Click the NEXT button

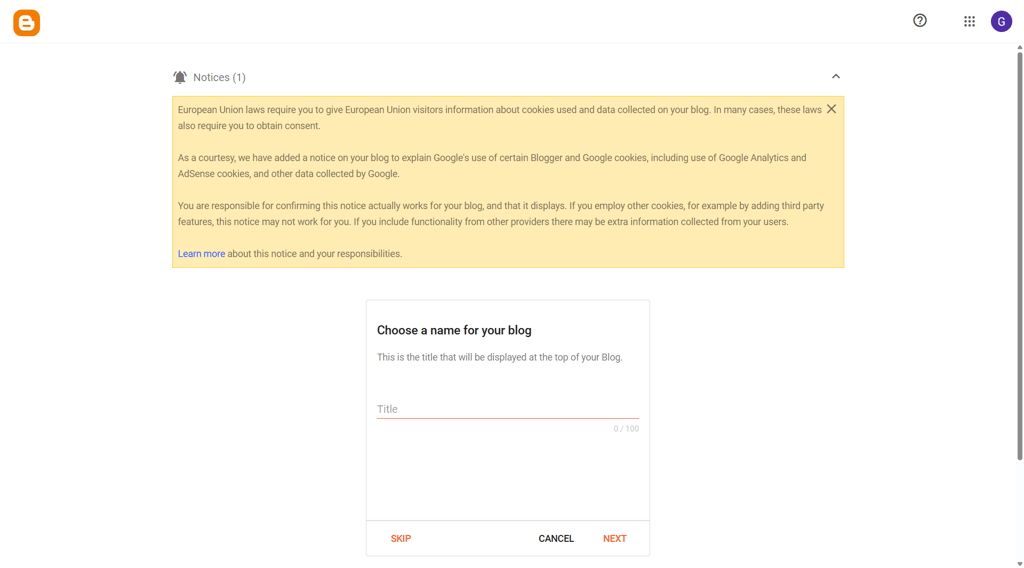point(615,539)
